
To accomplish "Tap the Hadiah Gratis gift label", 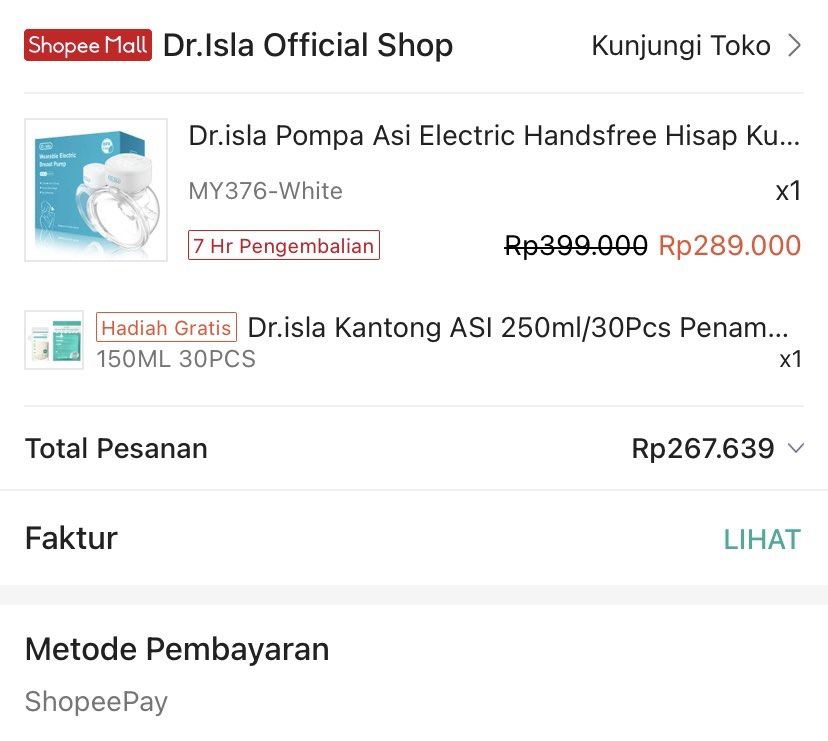I will pyautogui.click(x=165, y=327).
